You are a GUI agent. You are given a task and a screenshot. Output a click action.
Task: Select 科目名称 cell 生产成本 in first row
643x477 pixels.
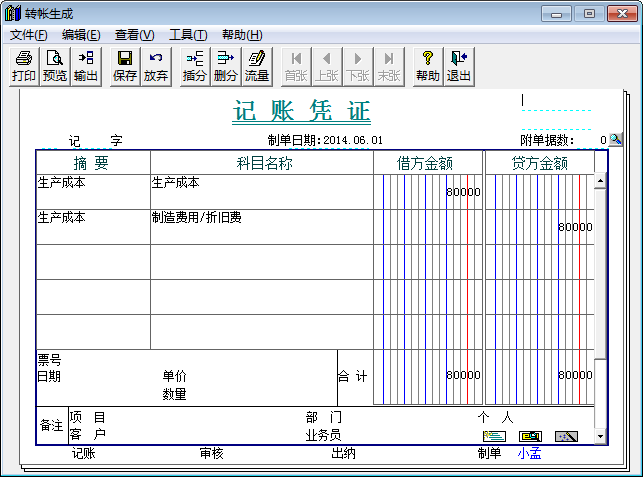pyautogui.click(x=262, y=192)
